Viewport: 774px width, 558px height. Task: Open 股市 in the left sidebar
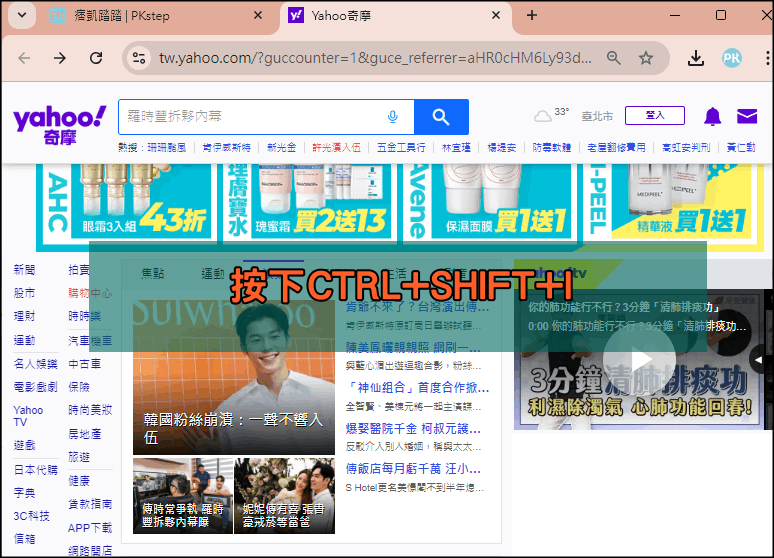click(24, 293)
